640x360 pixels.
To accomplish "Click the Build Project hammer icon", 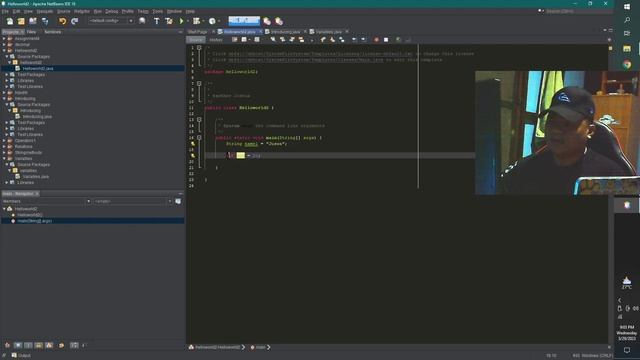I will pos(156,21).
